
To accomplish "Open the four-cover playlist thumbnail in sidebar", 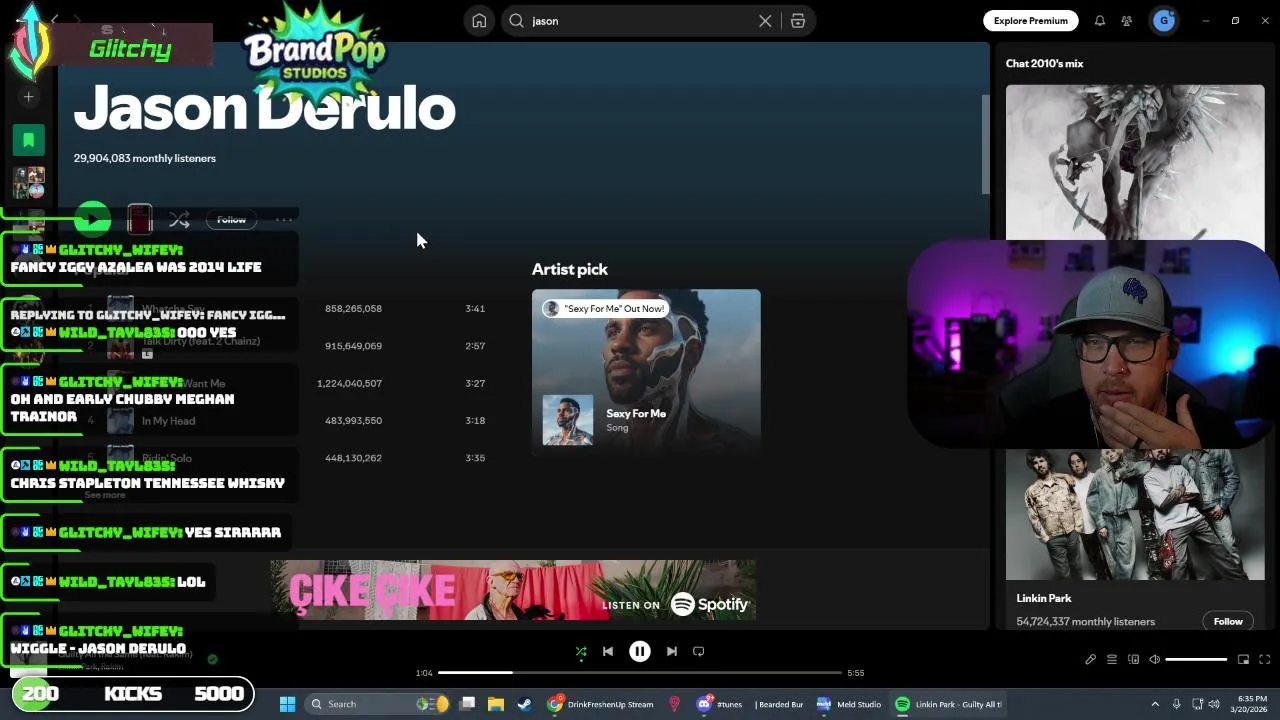I will tap(29, 182).
